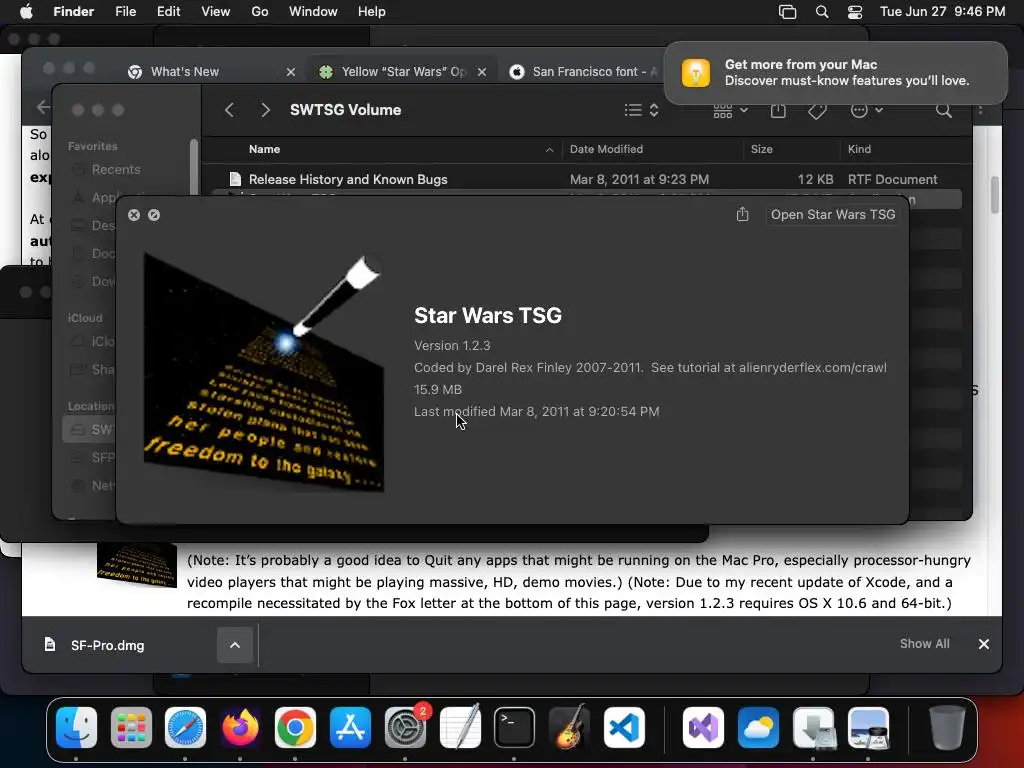1024x768 pixels.
Task: Open Control Center in menu bar
Action: click(855, 12)
